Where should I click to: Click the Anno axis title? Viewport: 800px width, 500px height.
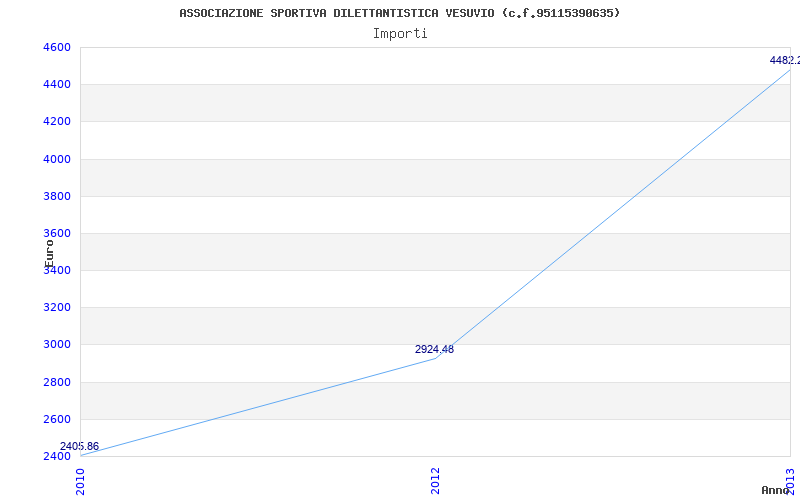tap(776, 490)
